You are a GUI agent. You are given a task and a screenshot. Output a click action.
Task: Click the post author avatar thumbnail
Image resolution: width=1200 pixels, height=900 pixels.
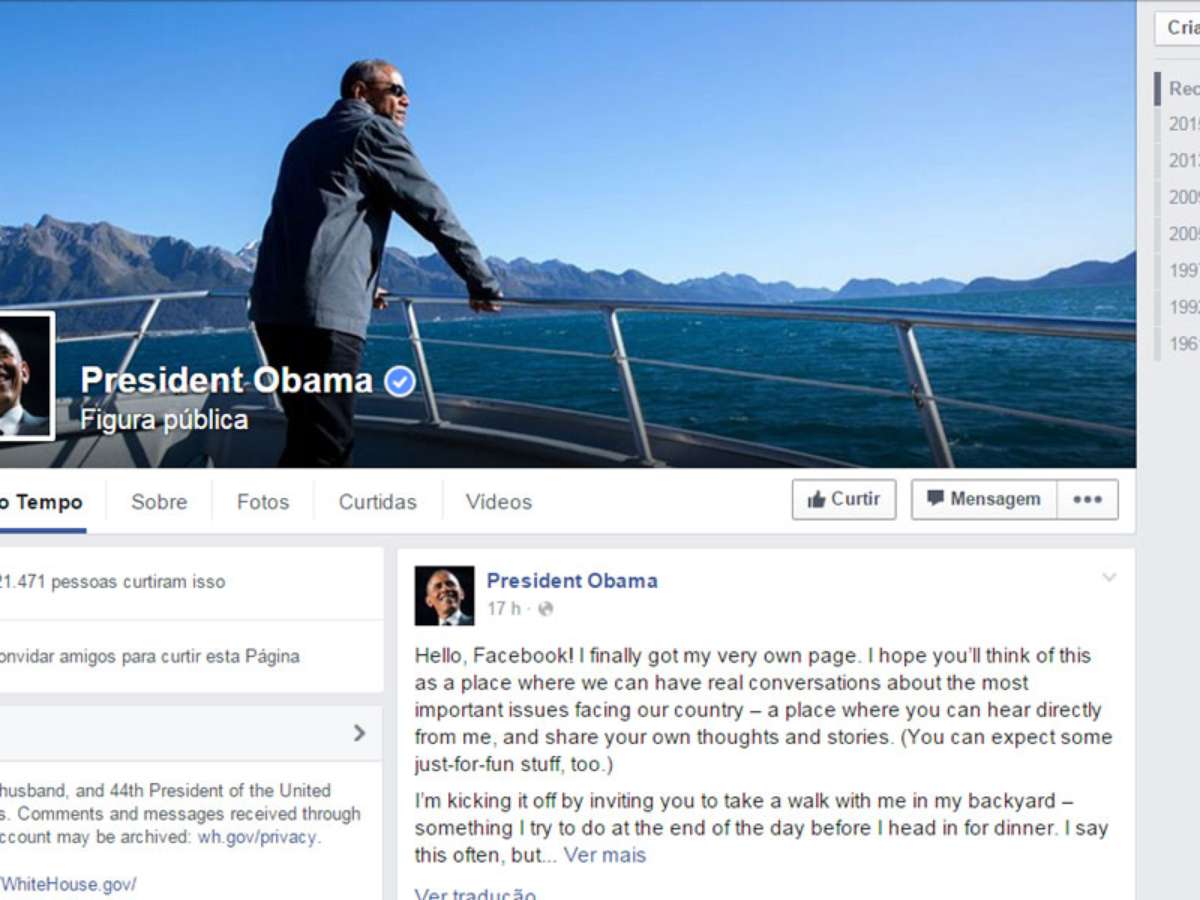pyautogui.click(x=444, y=596)
